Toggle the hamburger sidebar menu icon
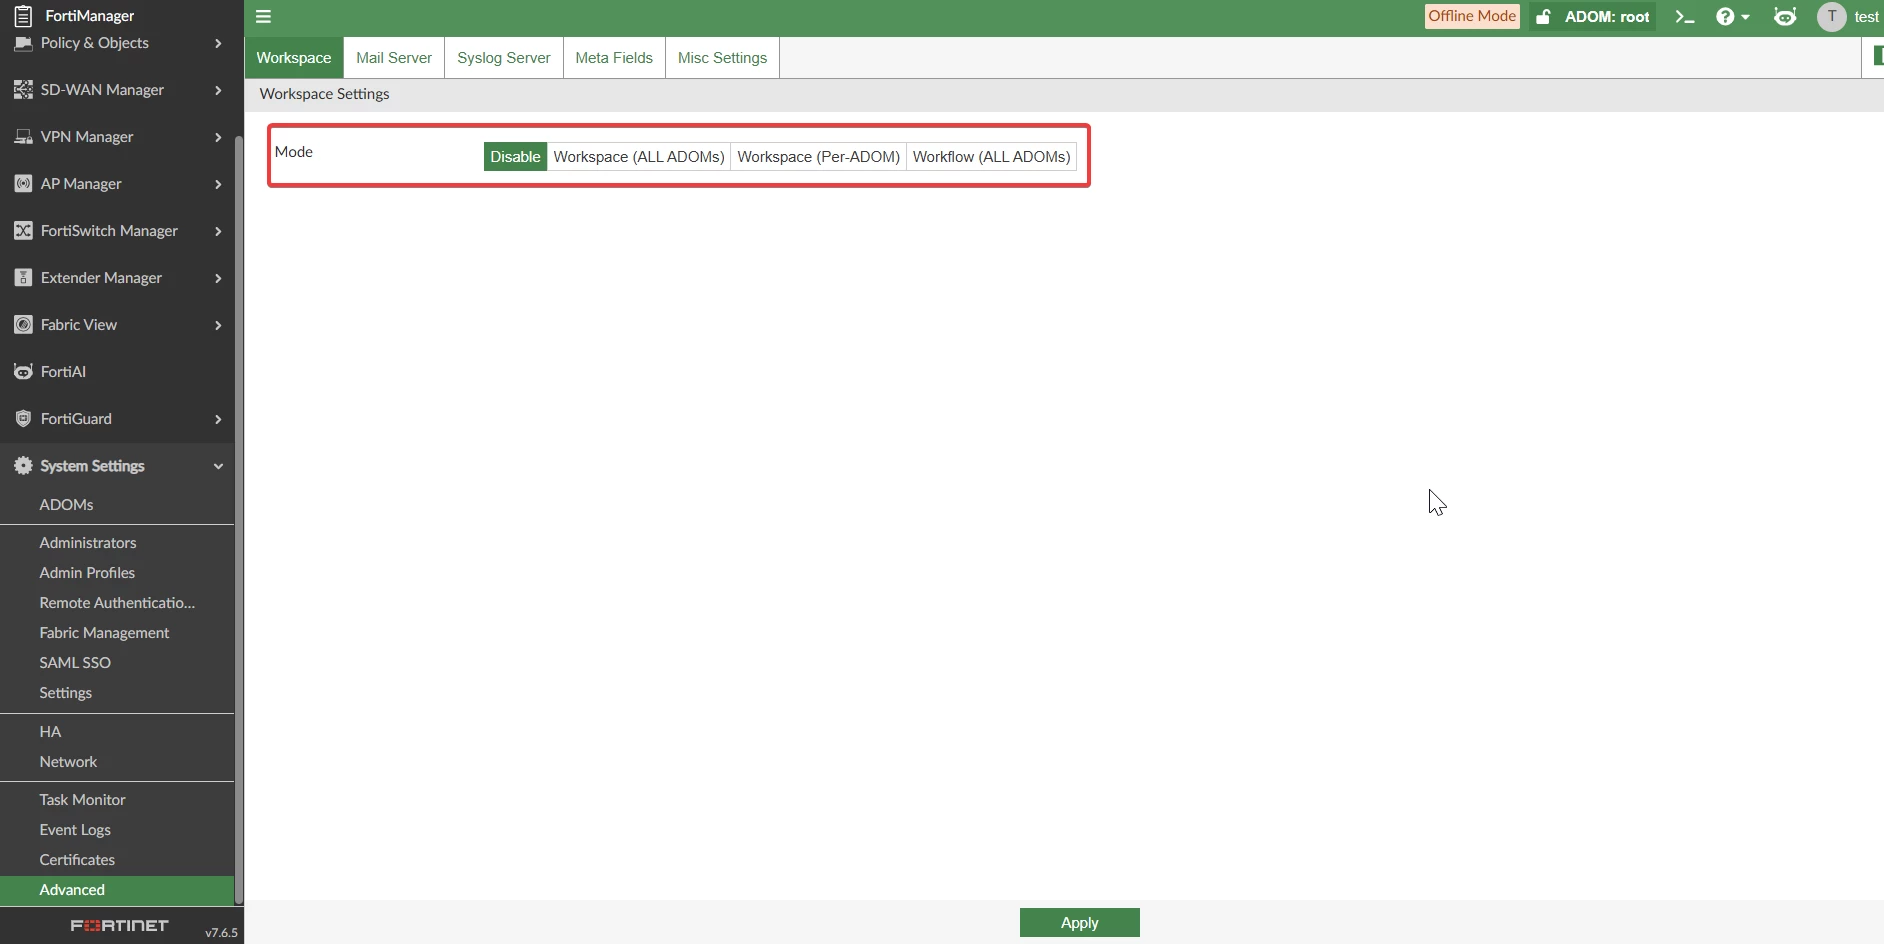 [264, 17]
